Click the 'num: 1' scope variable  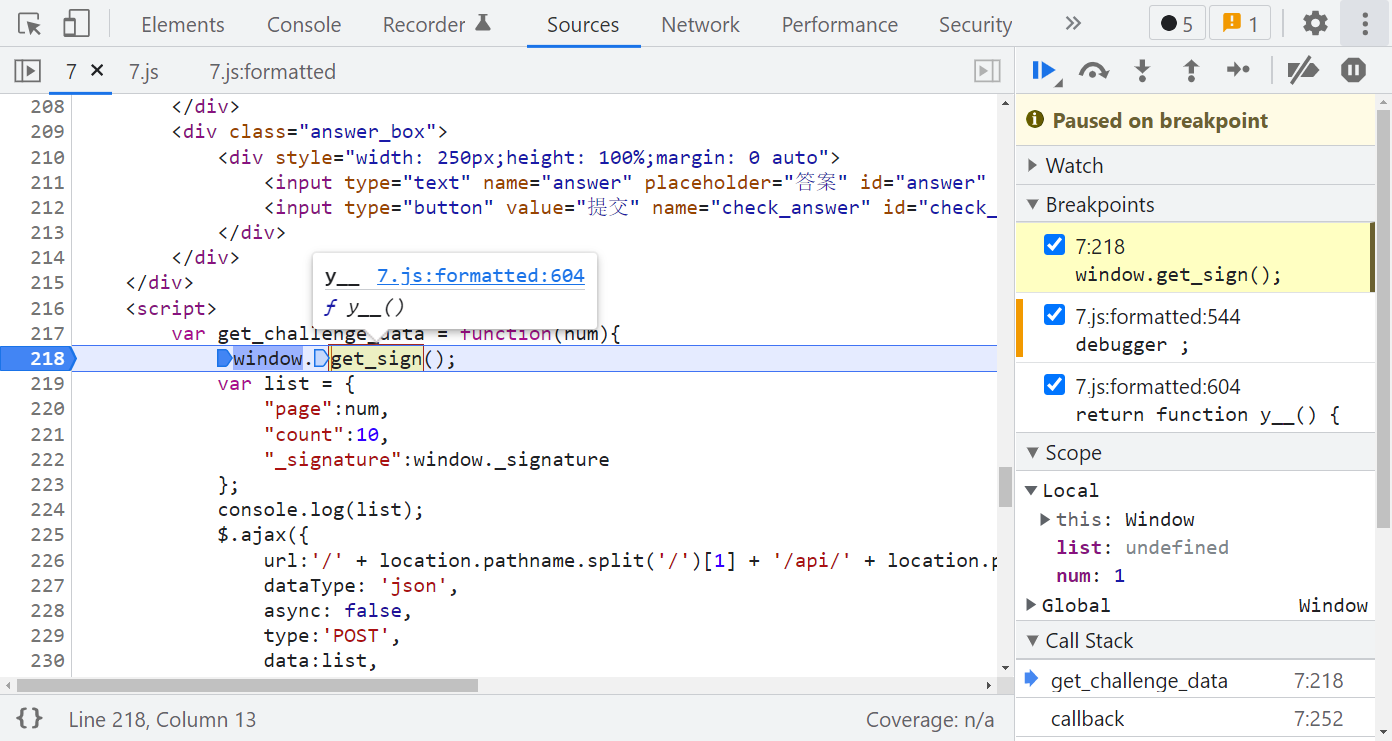coord(1090,576)
